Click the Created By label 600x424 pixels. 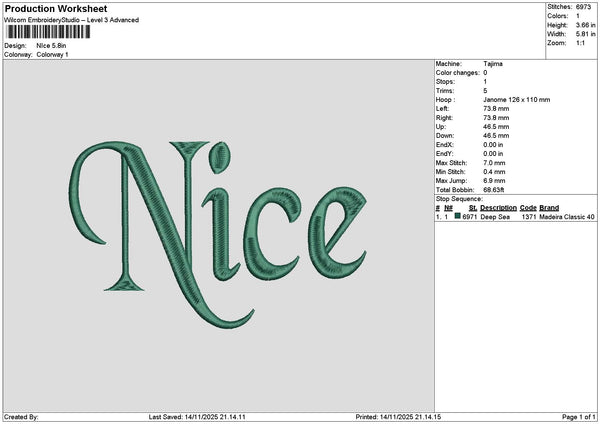(21, 417)
